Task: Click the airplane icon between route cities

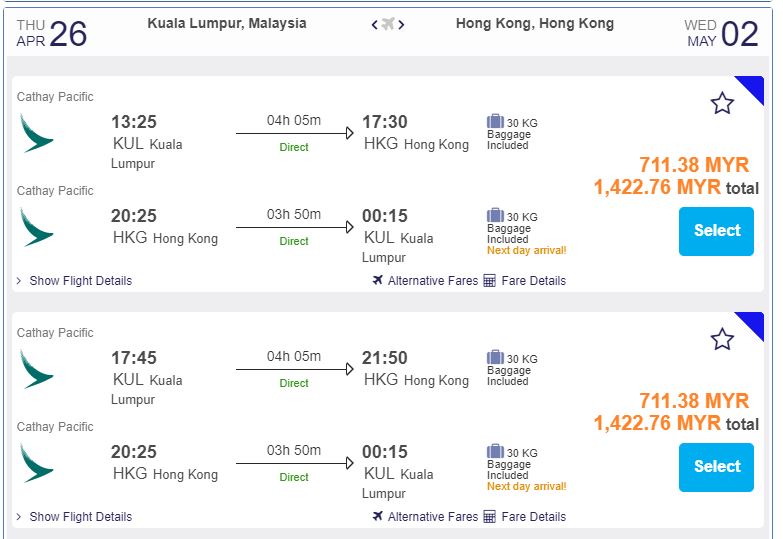Action: coord(388,25)
